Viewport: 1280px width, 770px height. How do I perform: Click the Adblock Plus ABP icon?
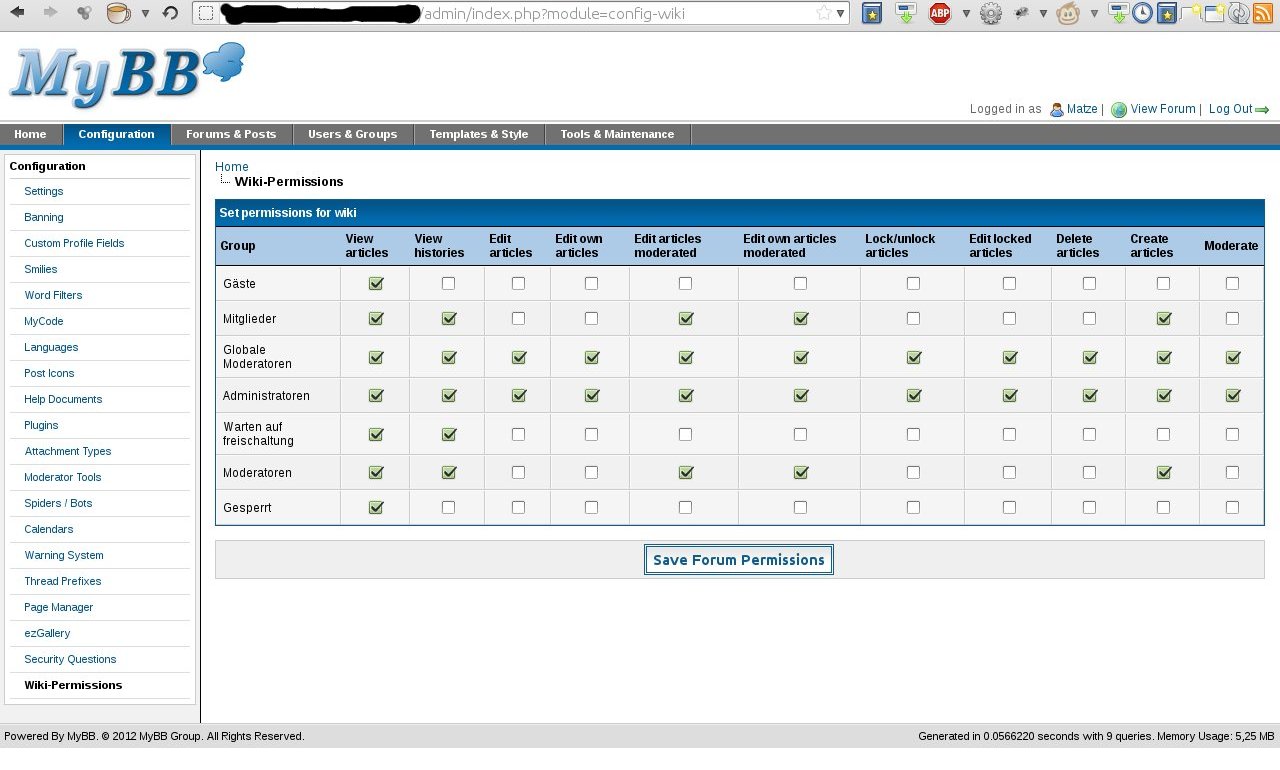coord(939,13)
